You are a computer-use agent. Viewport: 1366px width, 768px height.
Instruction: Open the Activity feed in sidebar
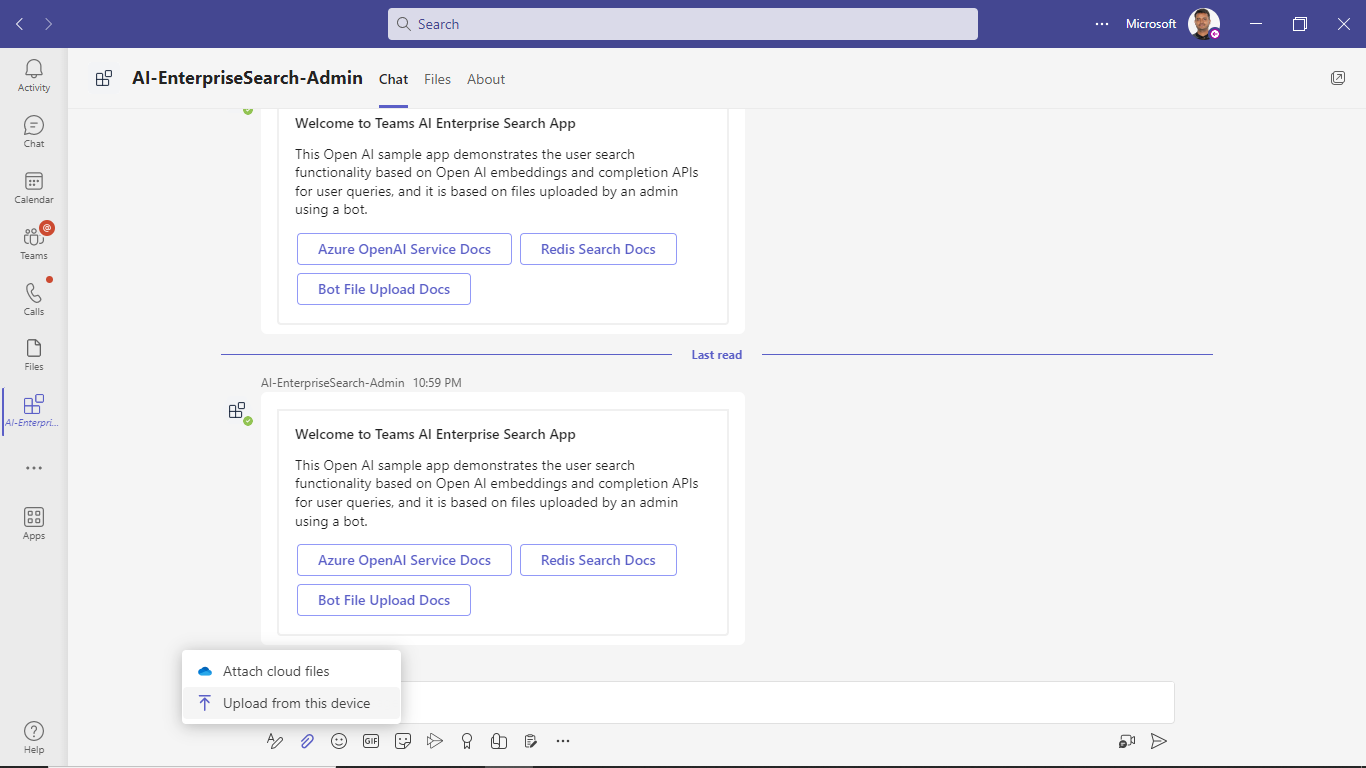pyautogui.click(x=34, y=76)
